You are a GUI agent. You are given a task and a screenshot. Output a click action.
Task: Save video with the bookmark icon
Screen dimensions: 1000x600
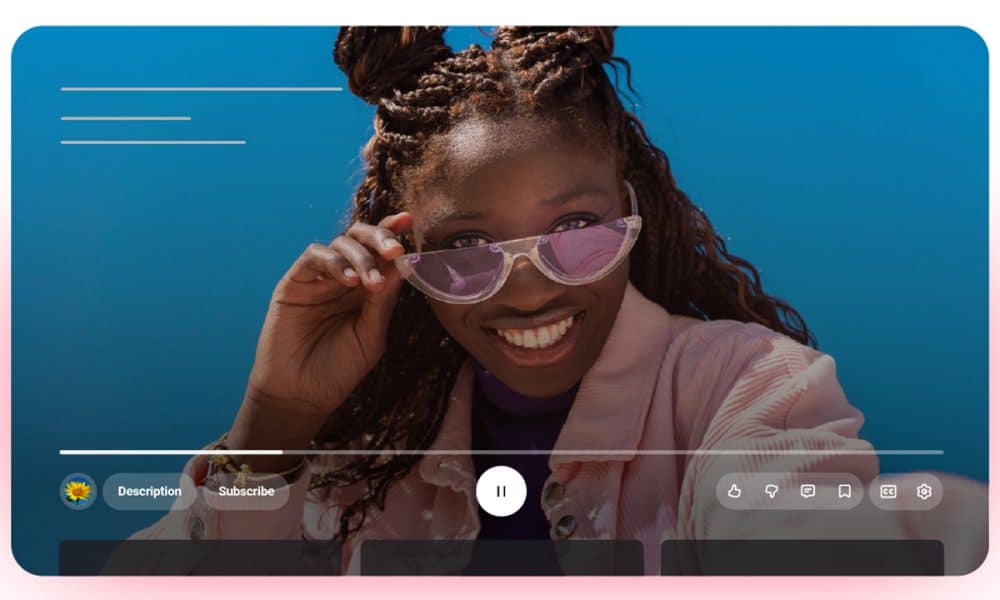845,491
